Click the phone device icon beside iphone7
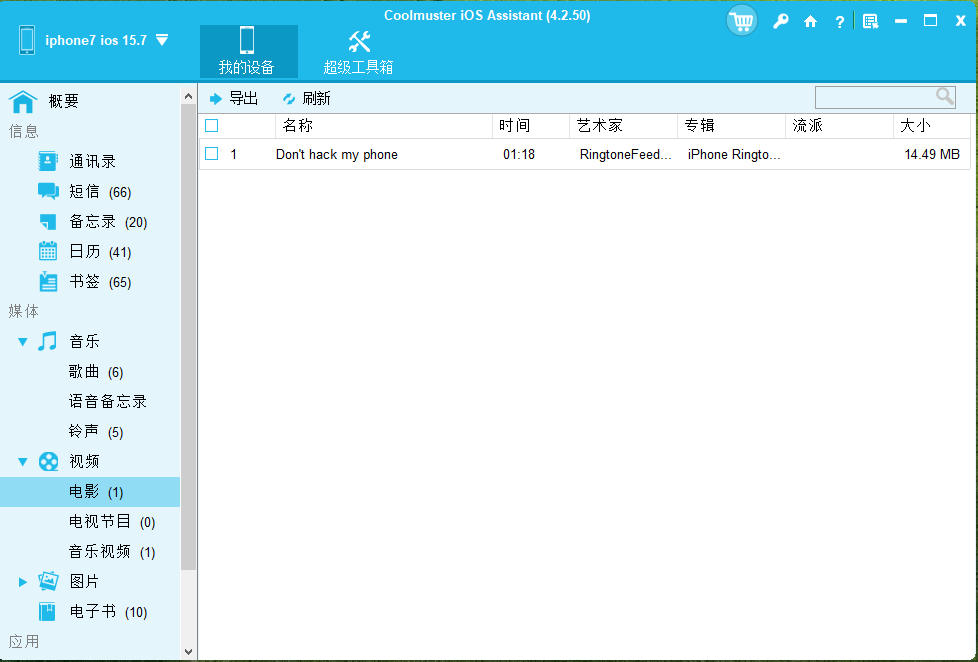 [x=27, y=41]
